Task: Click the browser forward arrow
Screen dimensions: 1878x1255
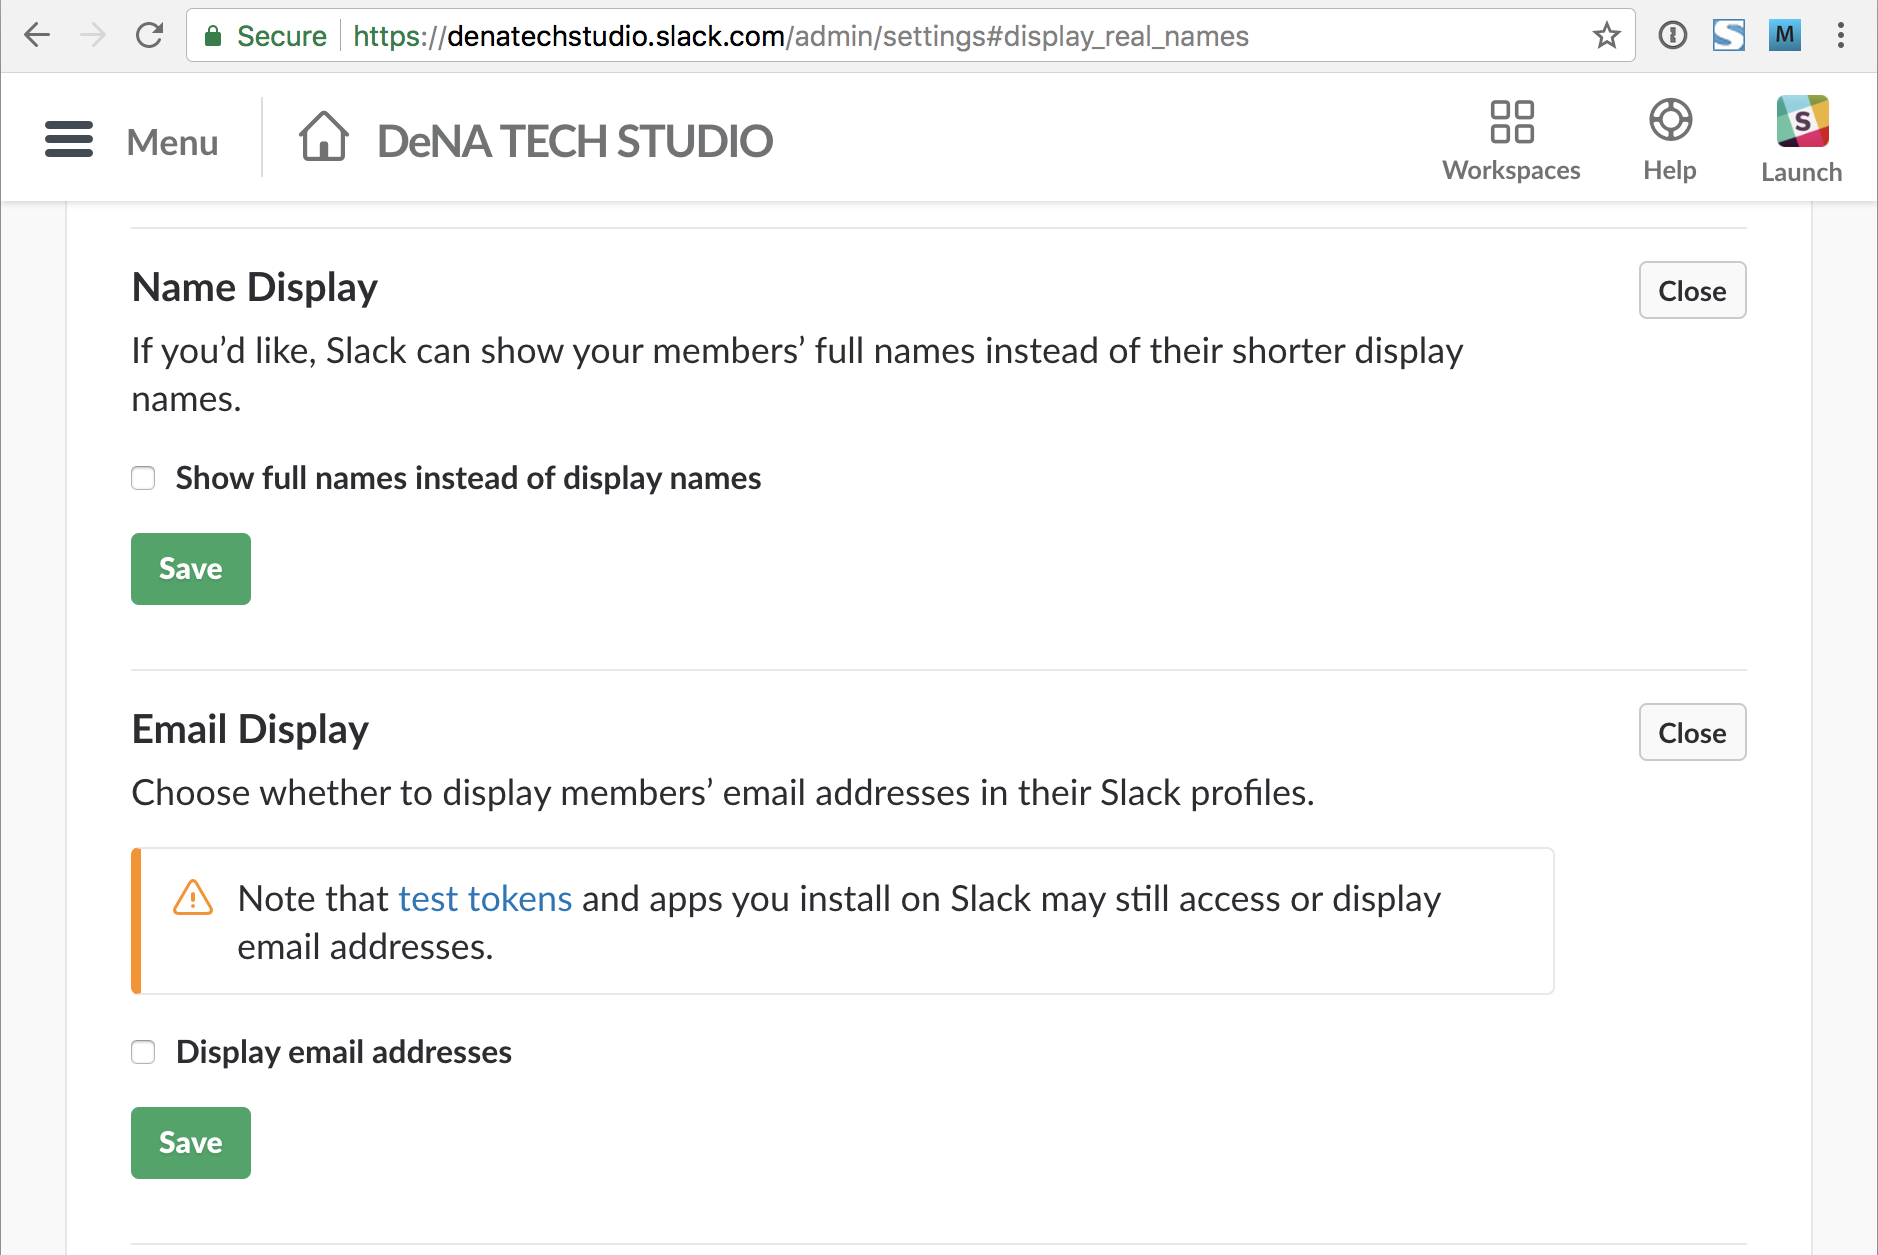Action: click(x=93, y=36)
